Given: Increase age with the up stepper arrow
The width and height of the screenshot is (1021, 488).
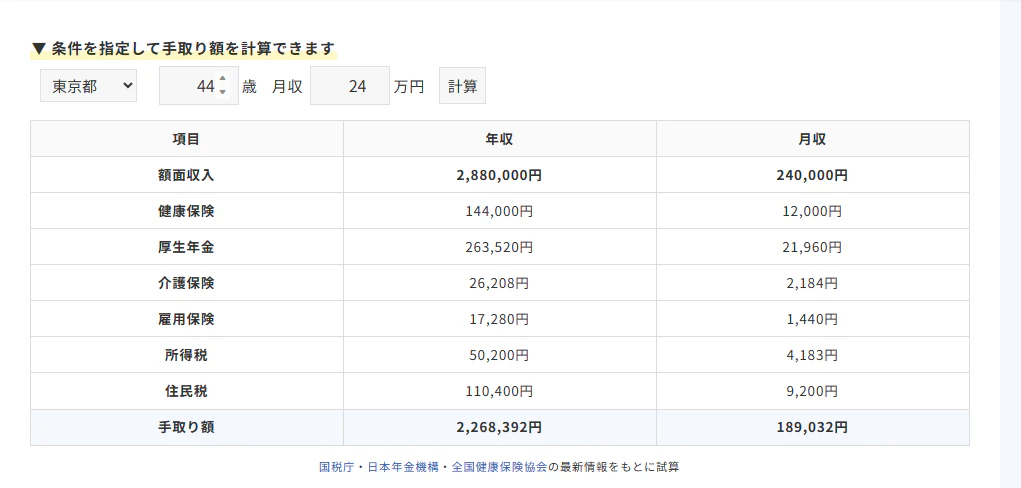Looking at the screenshot, I should [x=222, y=79].
